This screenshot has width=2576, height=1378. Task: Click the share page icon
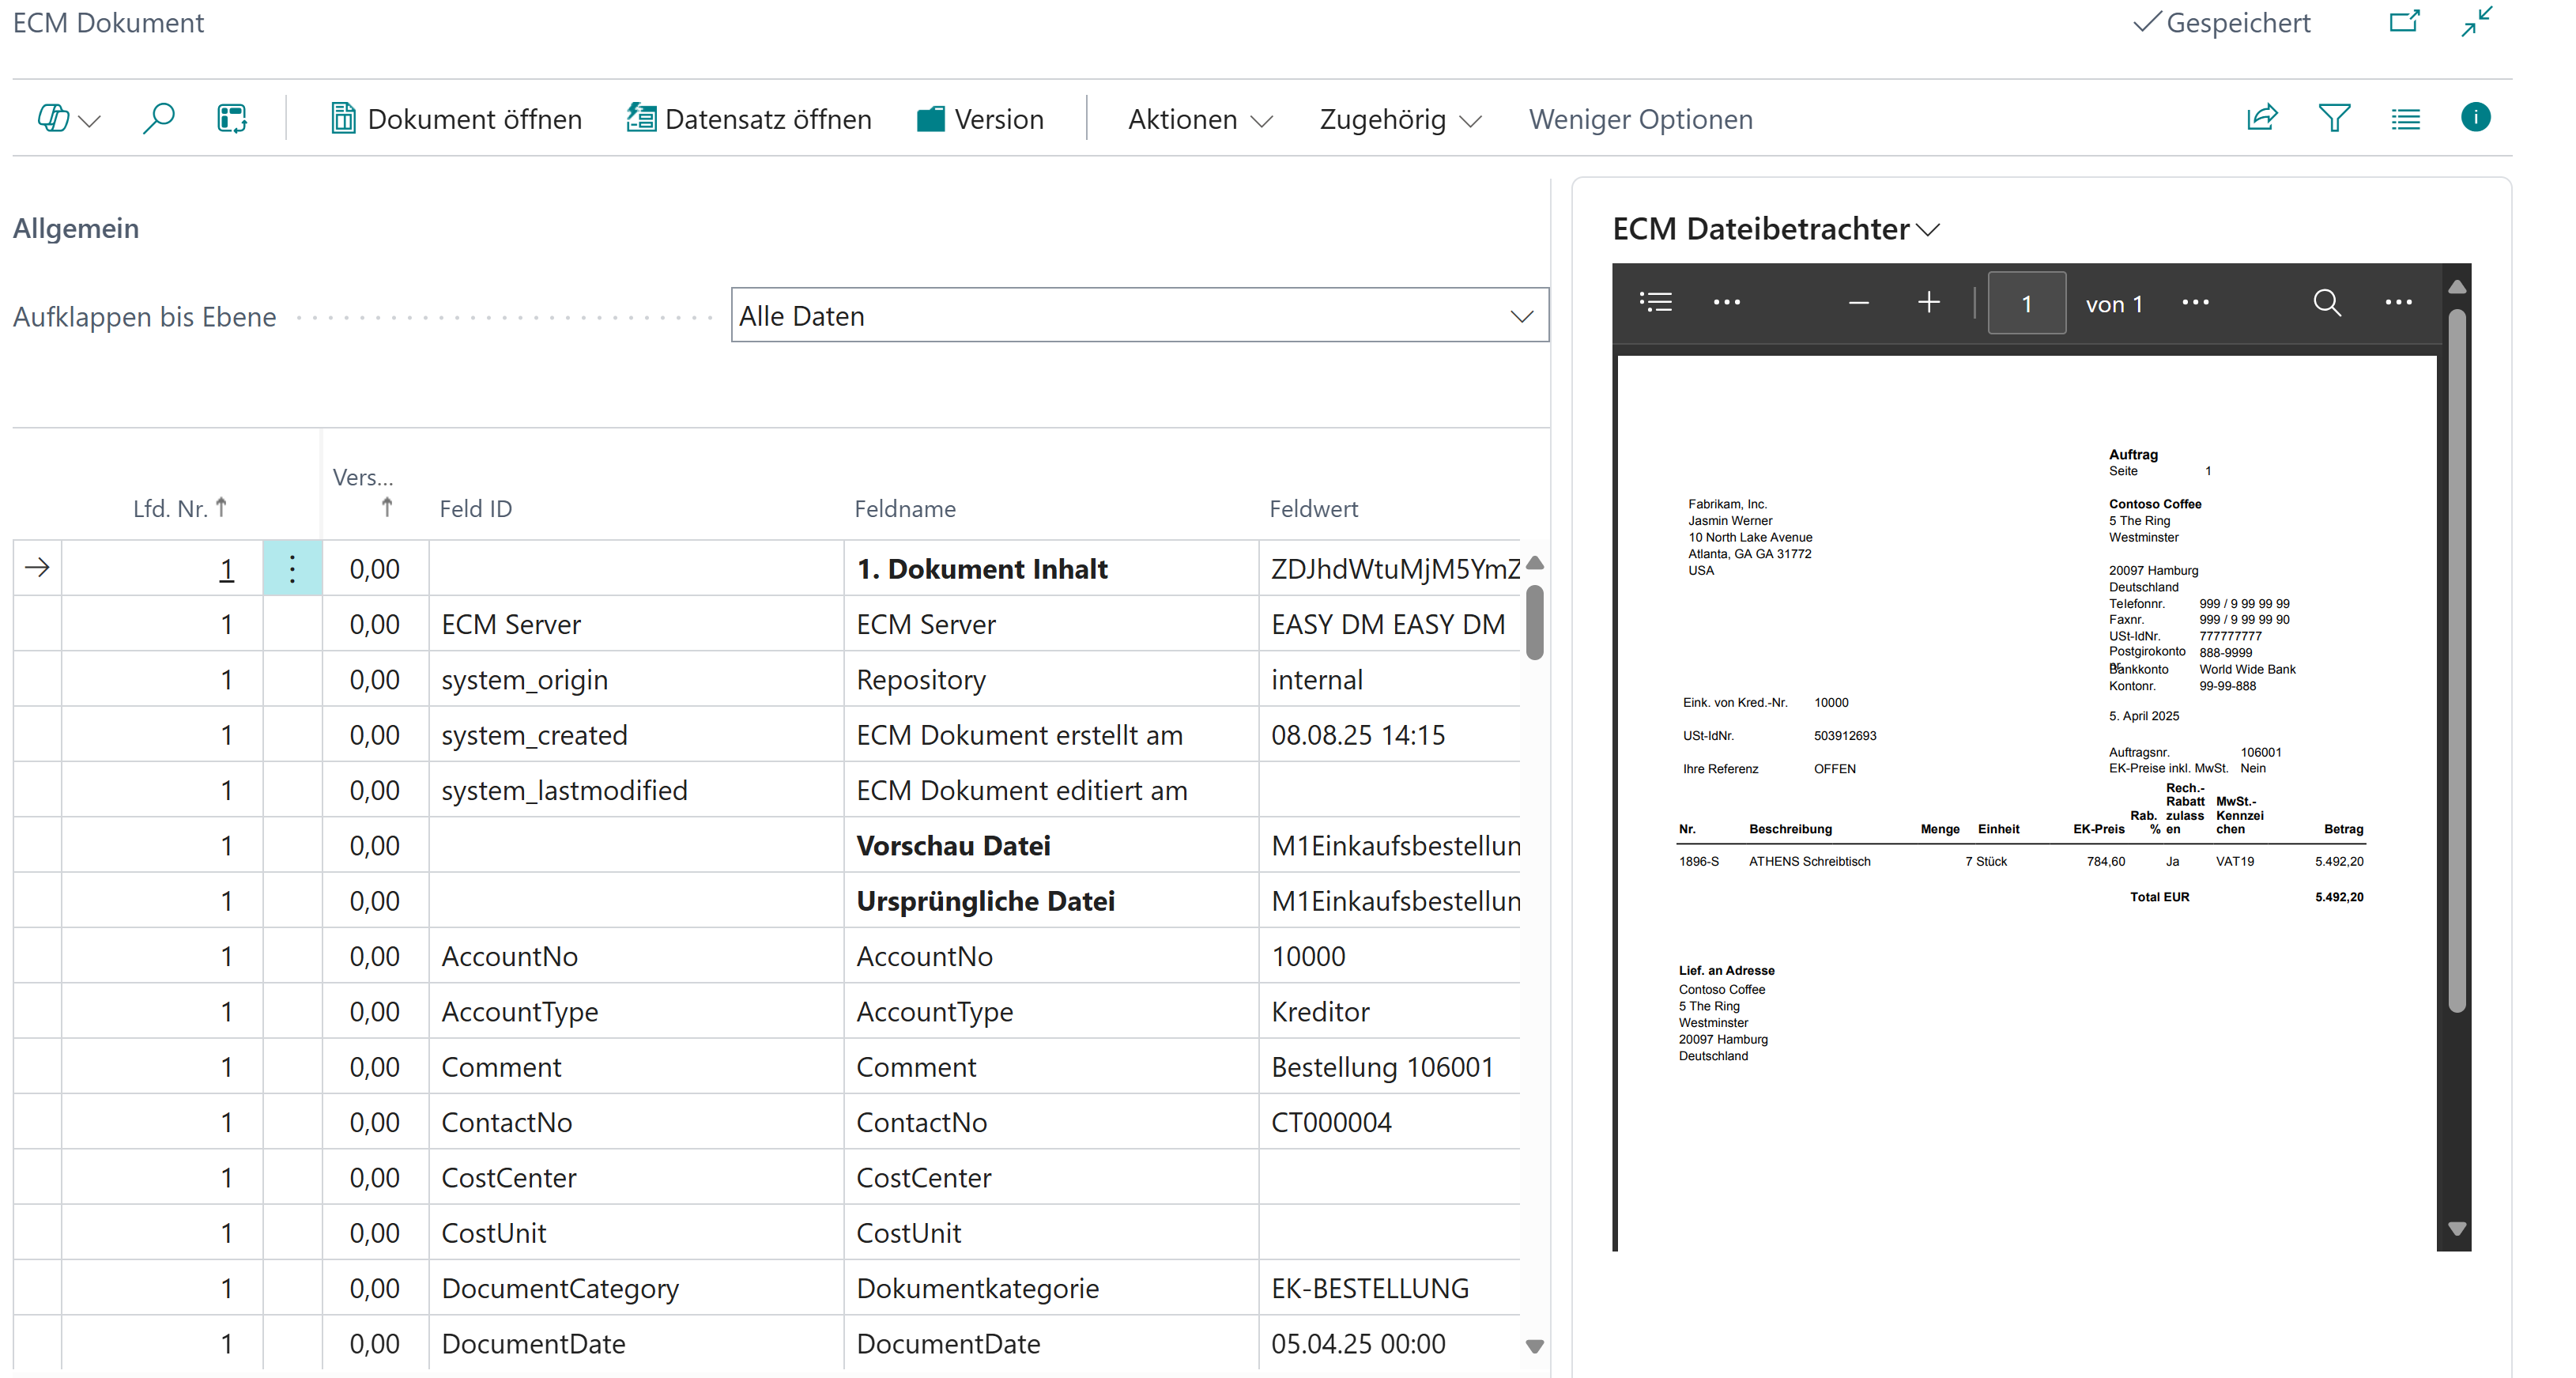click(x=2262, y=118)
